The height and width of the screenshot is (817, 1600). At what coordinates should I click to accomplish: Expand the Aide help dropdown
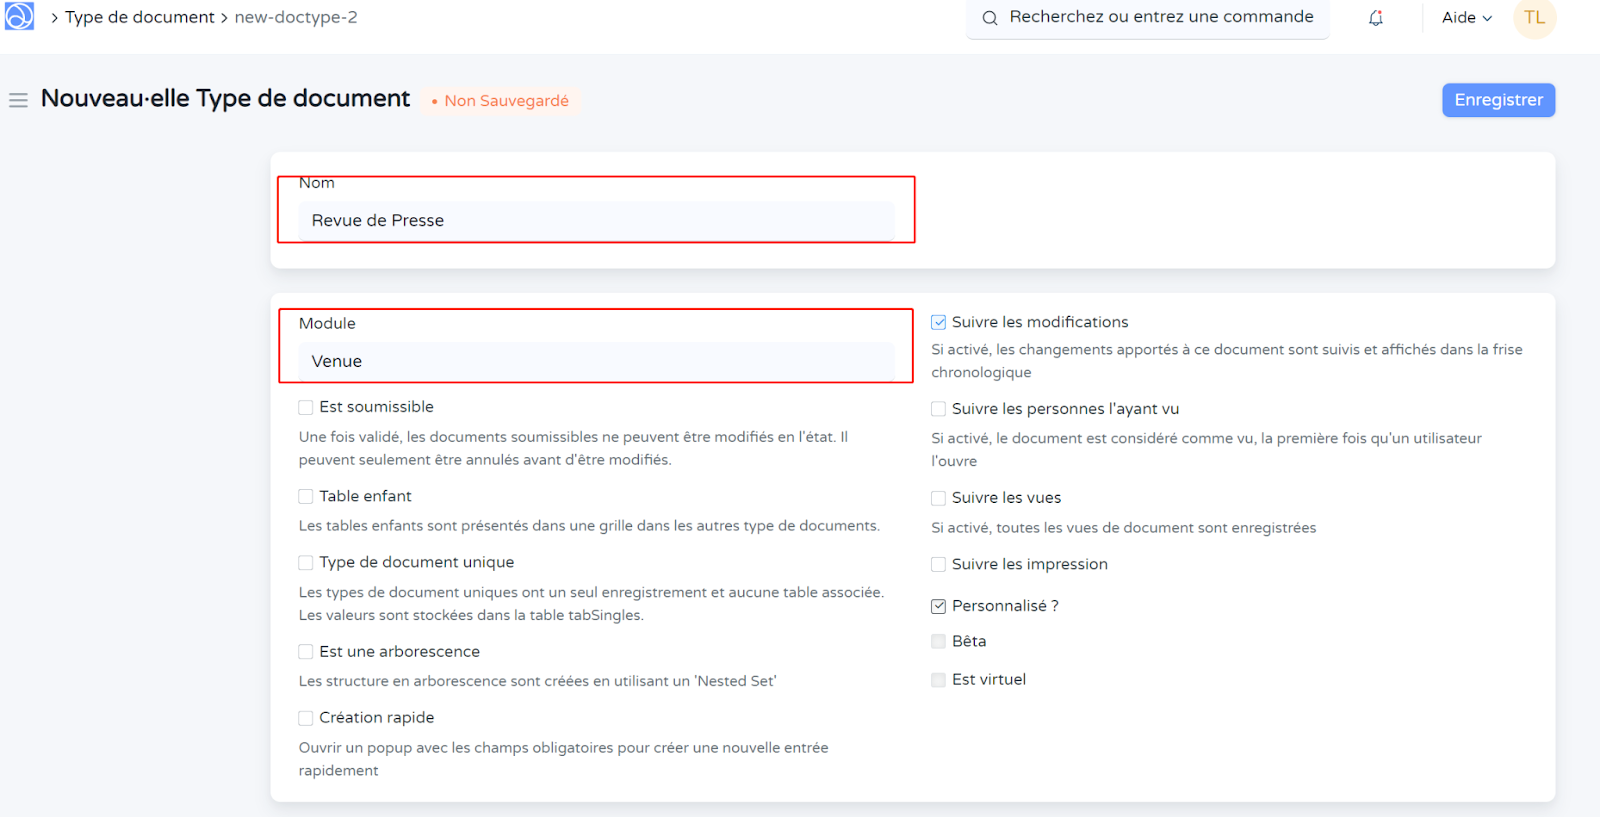(1466, 18)
